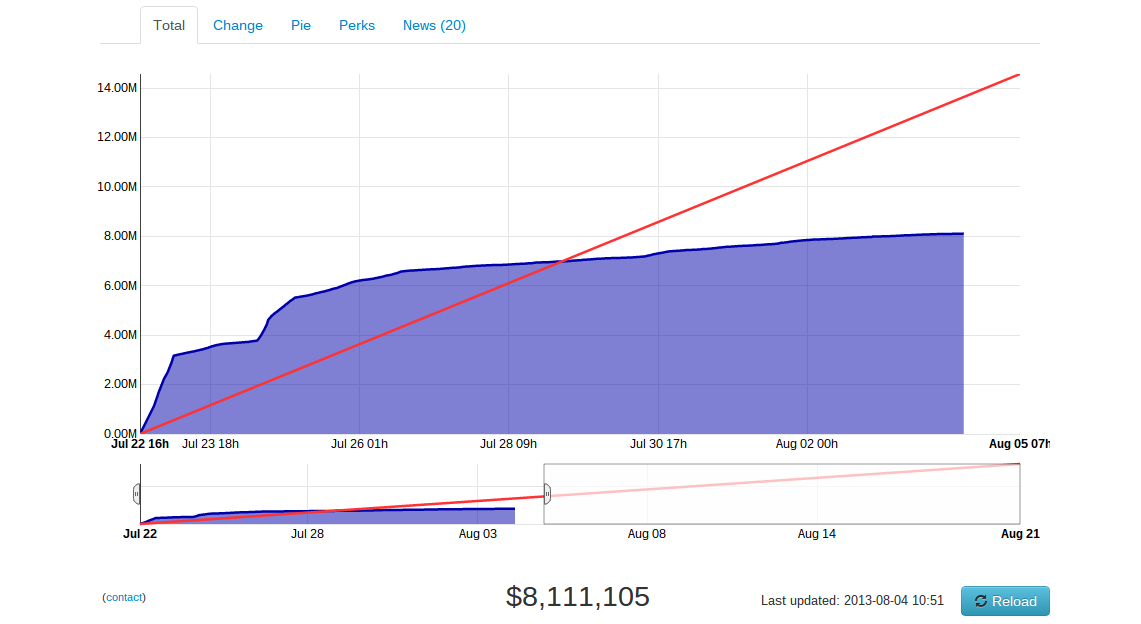1141x624 pixels.
Task: Switch to the Change tab
Action: point(237,25)
